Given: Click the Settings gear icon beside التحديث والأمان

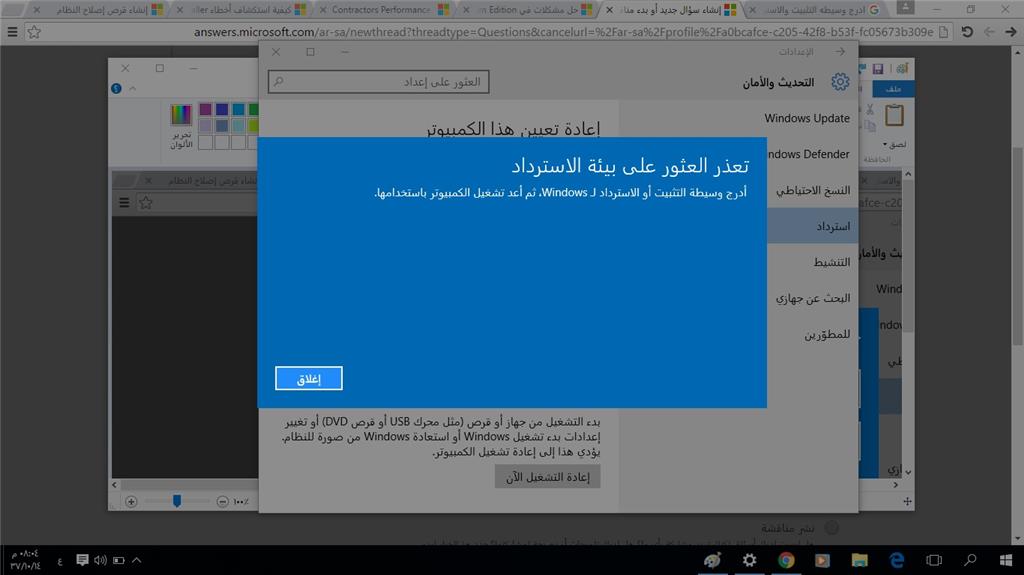Looking at the screenshot, I should click(840, 82).
